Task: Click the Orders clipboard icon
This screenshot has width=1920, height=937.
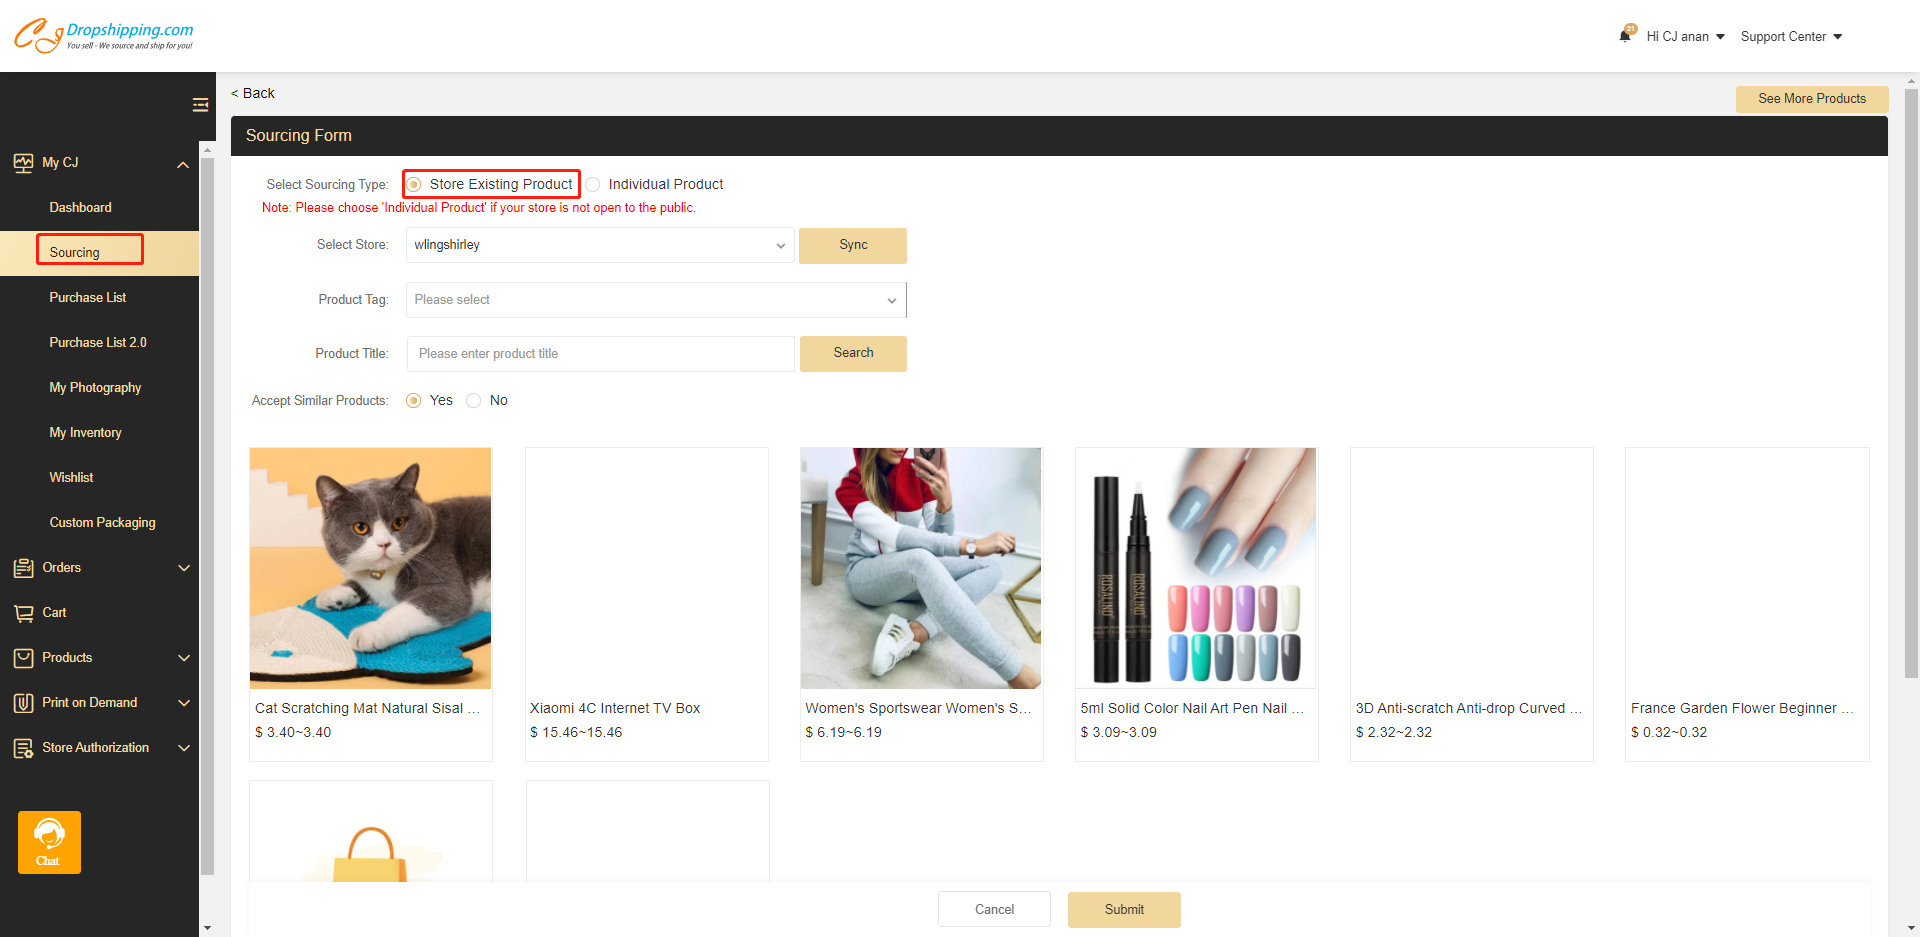Action: point(23,568)
